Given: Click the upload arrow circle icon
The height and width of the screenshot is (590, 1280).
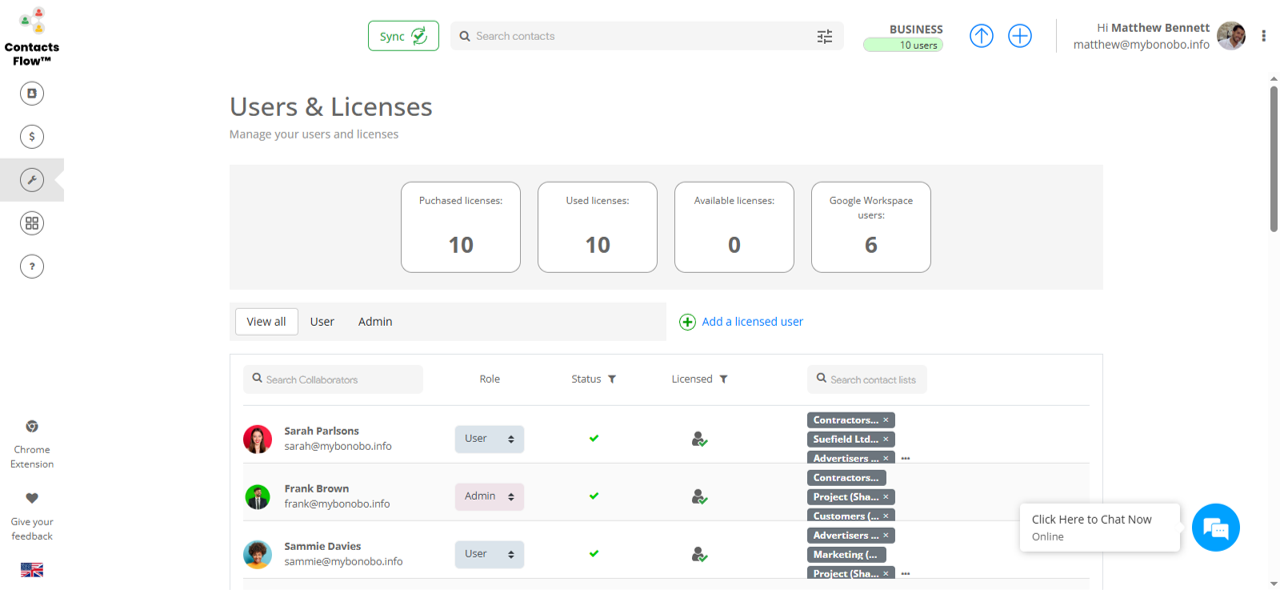Looking at the screenshot, I should (x=981, y=36).
